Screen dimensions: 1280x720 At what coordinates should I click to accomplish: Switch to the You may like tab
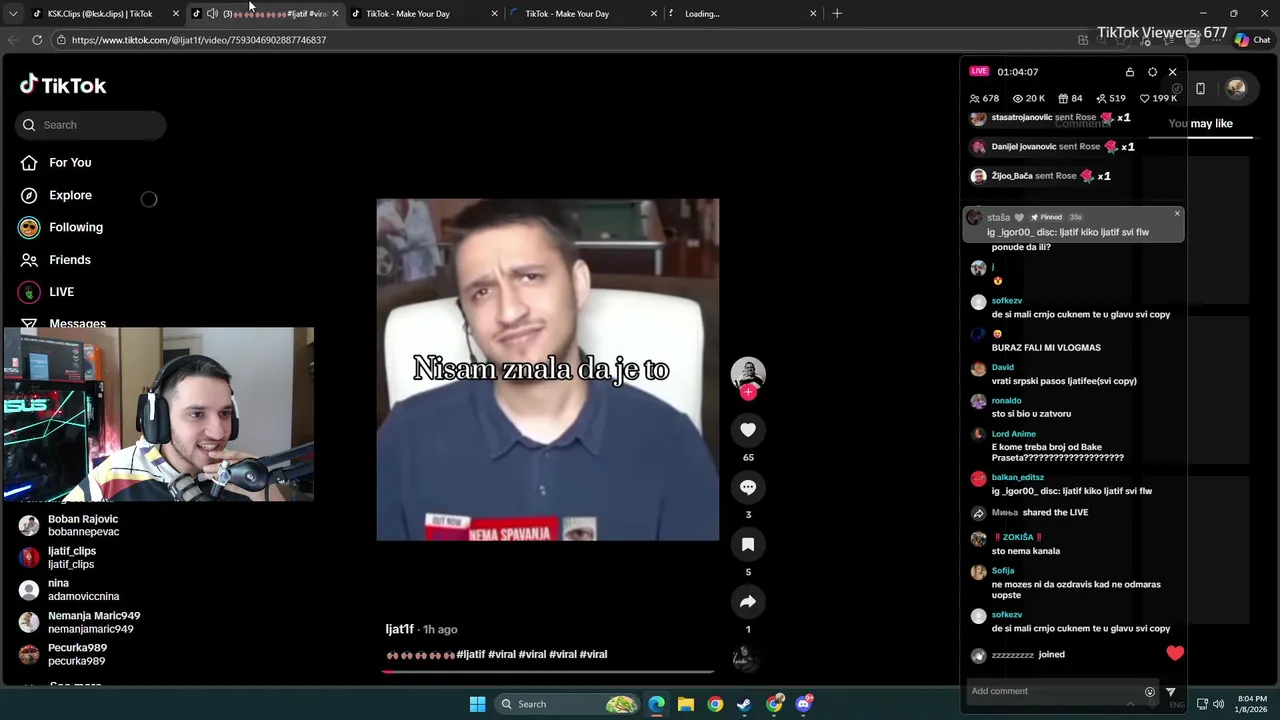click(x=1201, y=124)
